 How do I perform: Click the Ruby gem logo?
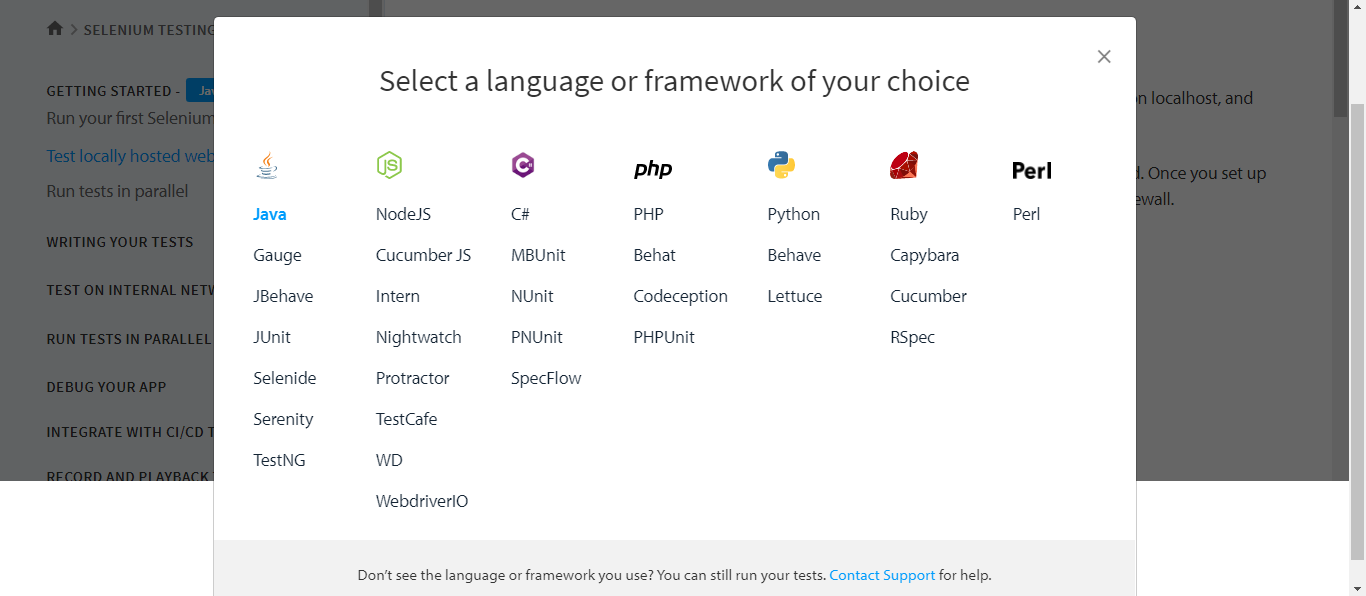(x=904, y=166)
